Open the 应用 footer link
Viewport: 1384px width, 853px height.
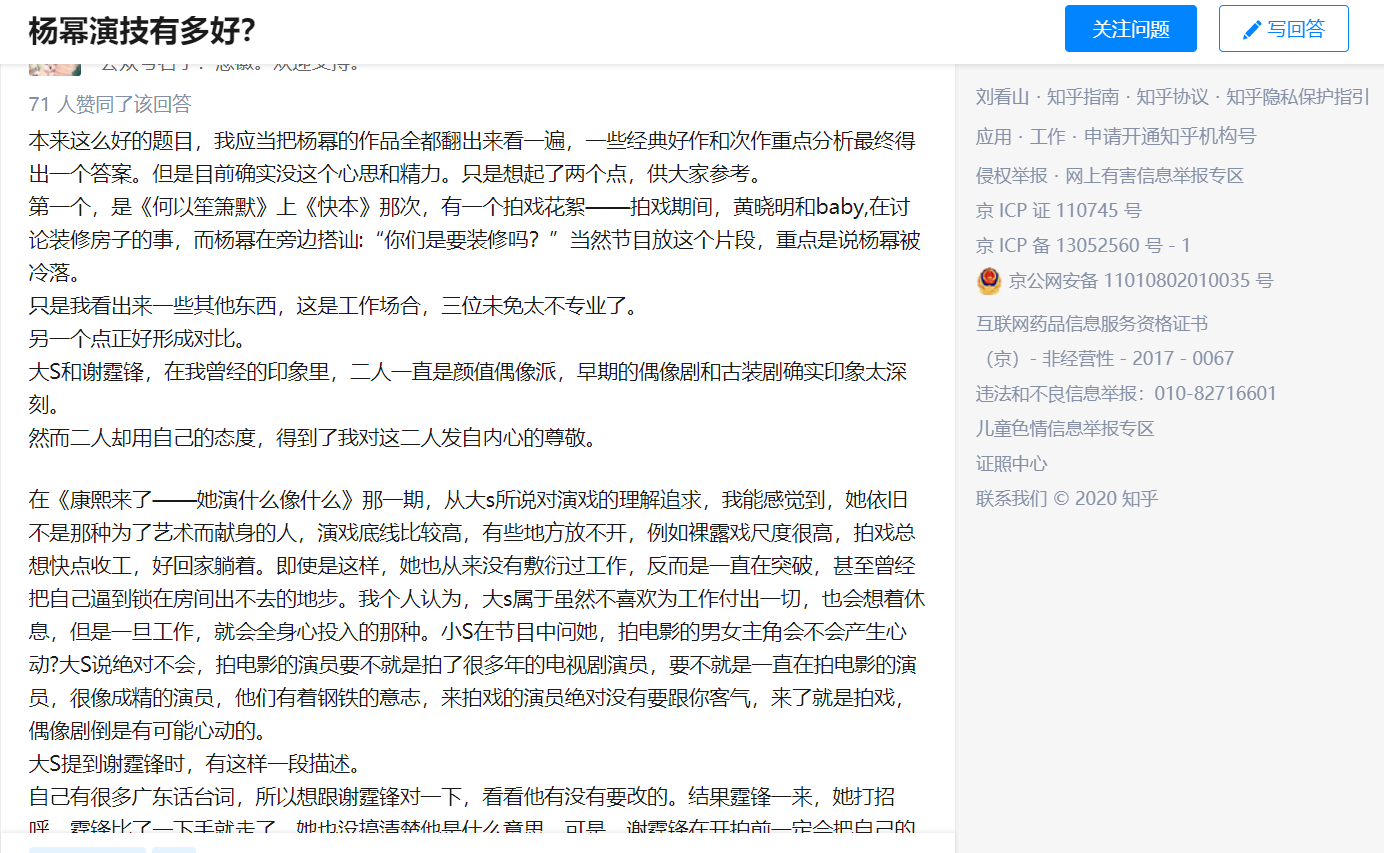click(994, 136)
